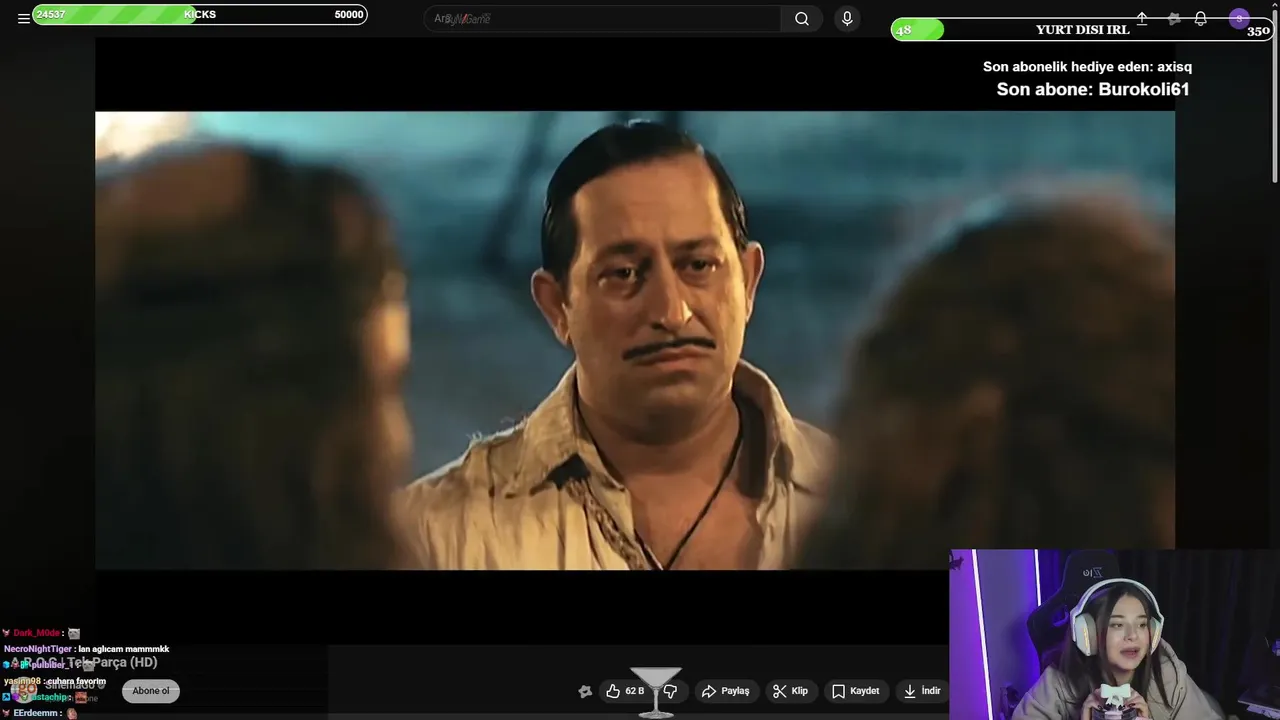
Task: Click the extension icon beside like button
Action: (x=585, y=691)
